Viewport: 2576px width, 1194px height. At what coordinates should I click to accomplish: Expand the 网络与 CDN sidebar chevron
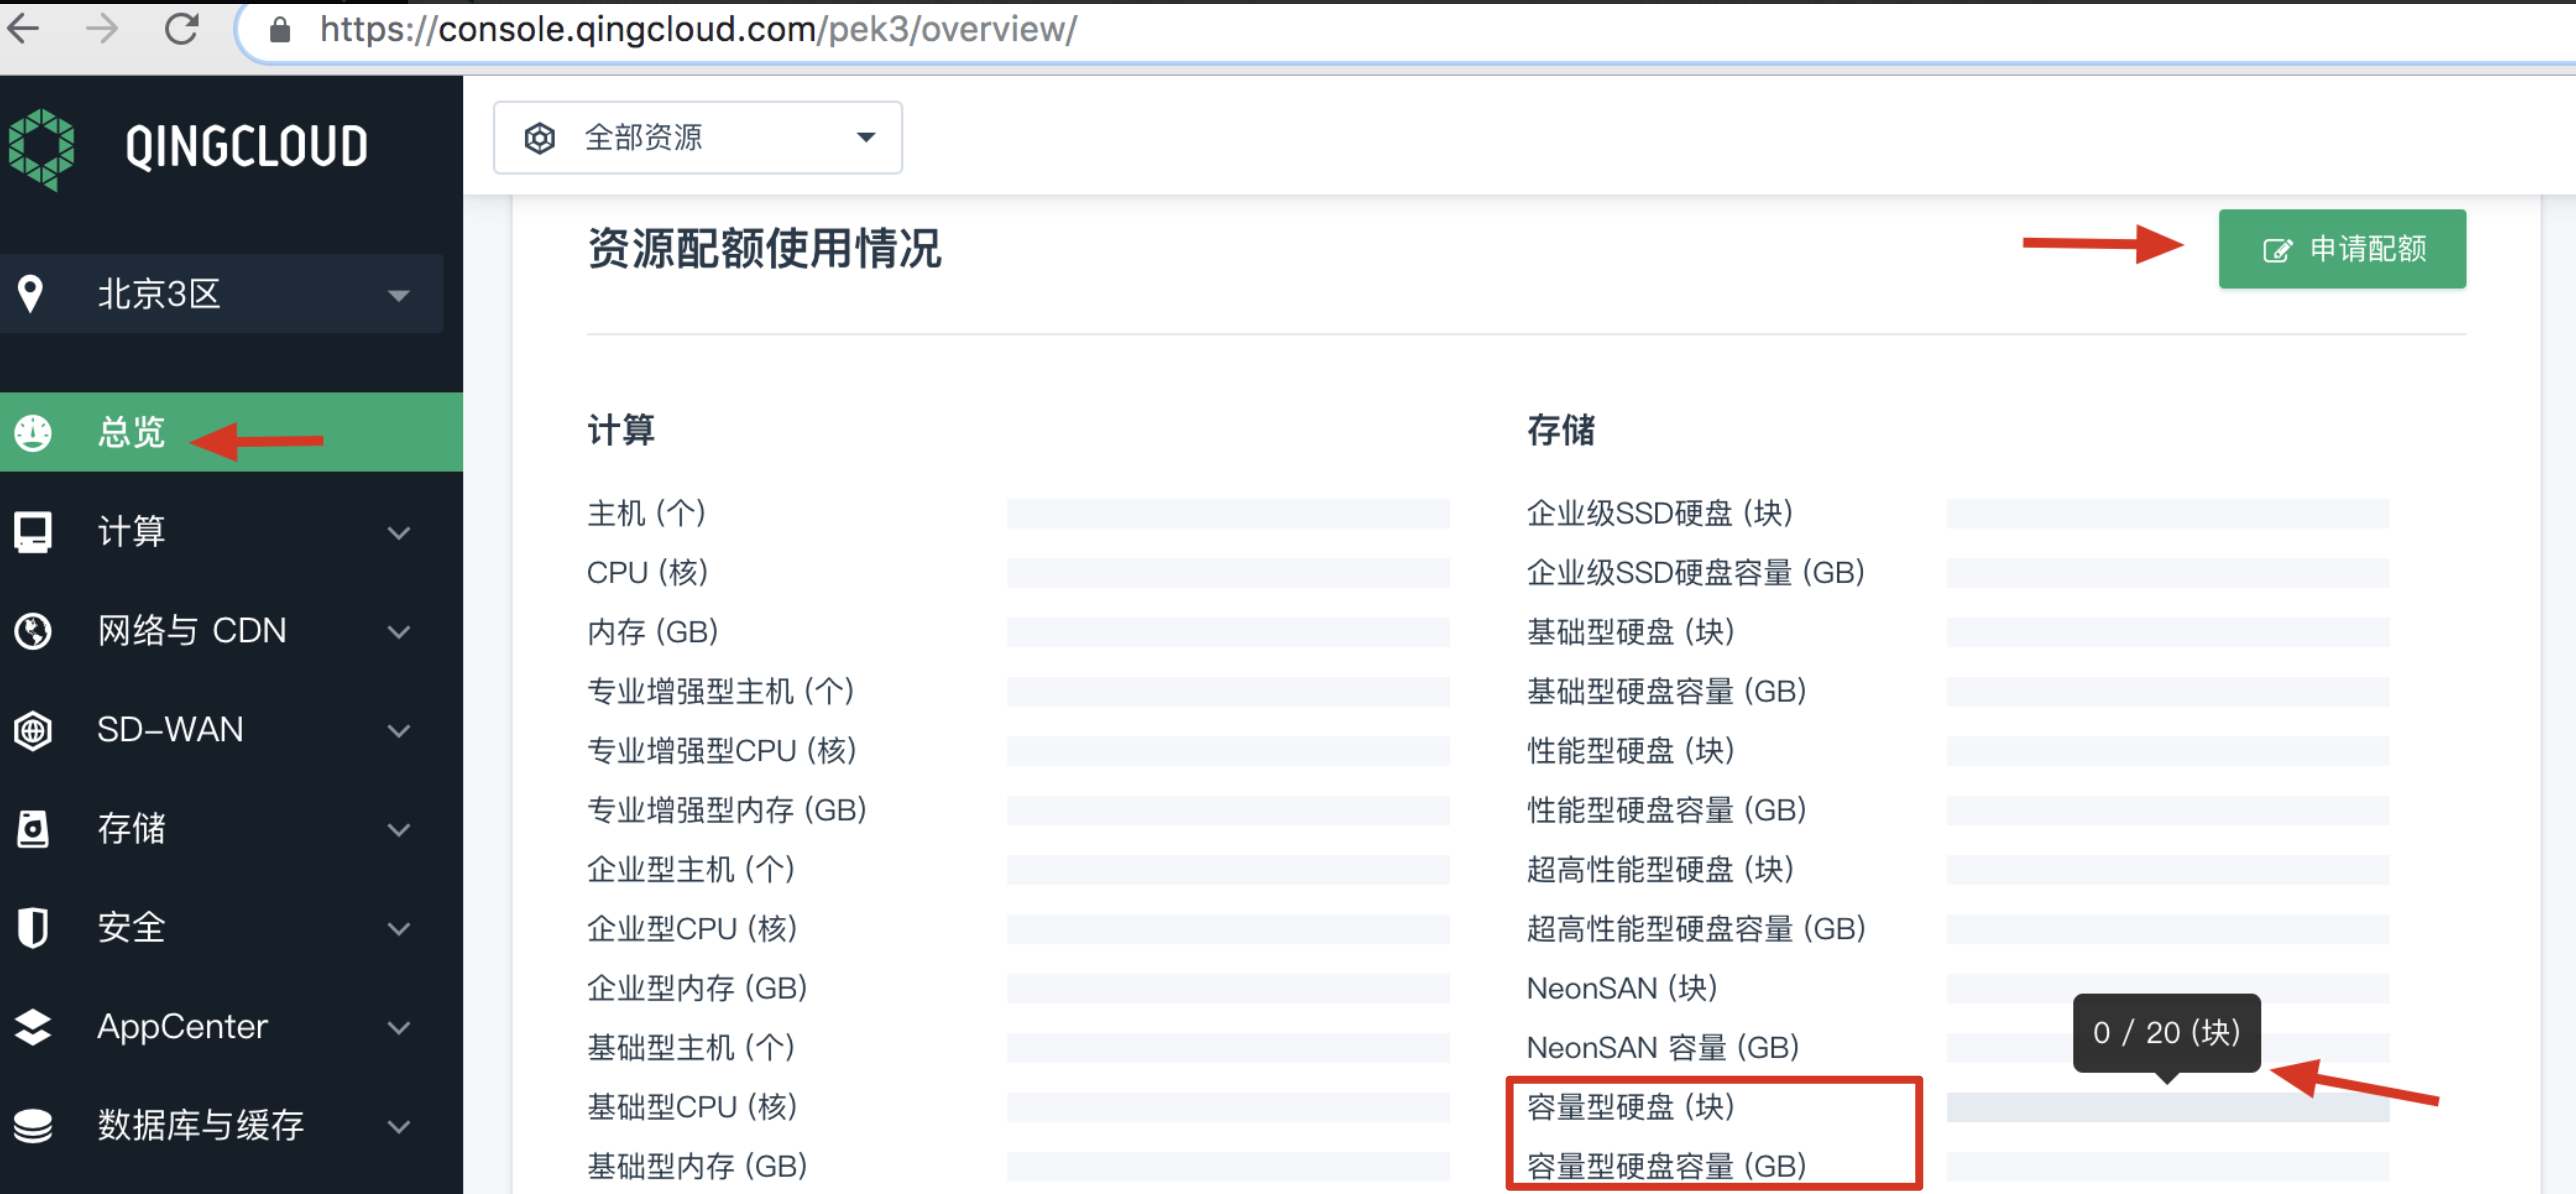pyautogui.click(x=399, y=632)
